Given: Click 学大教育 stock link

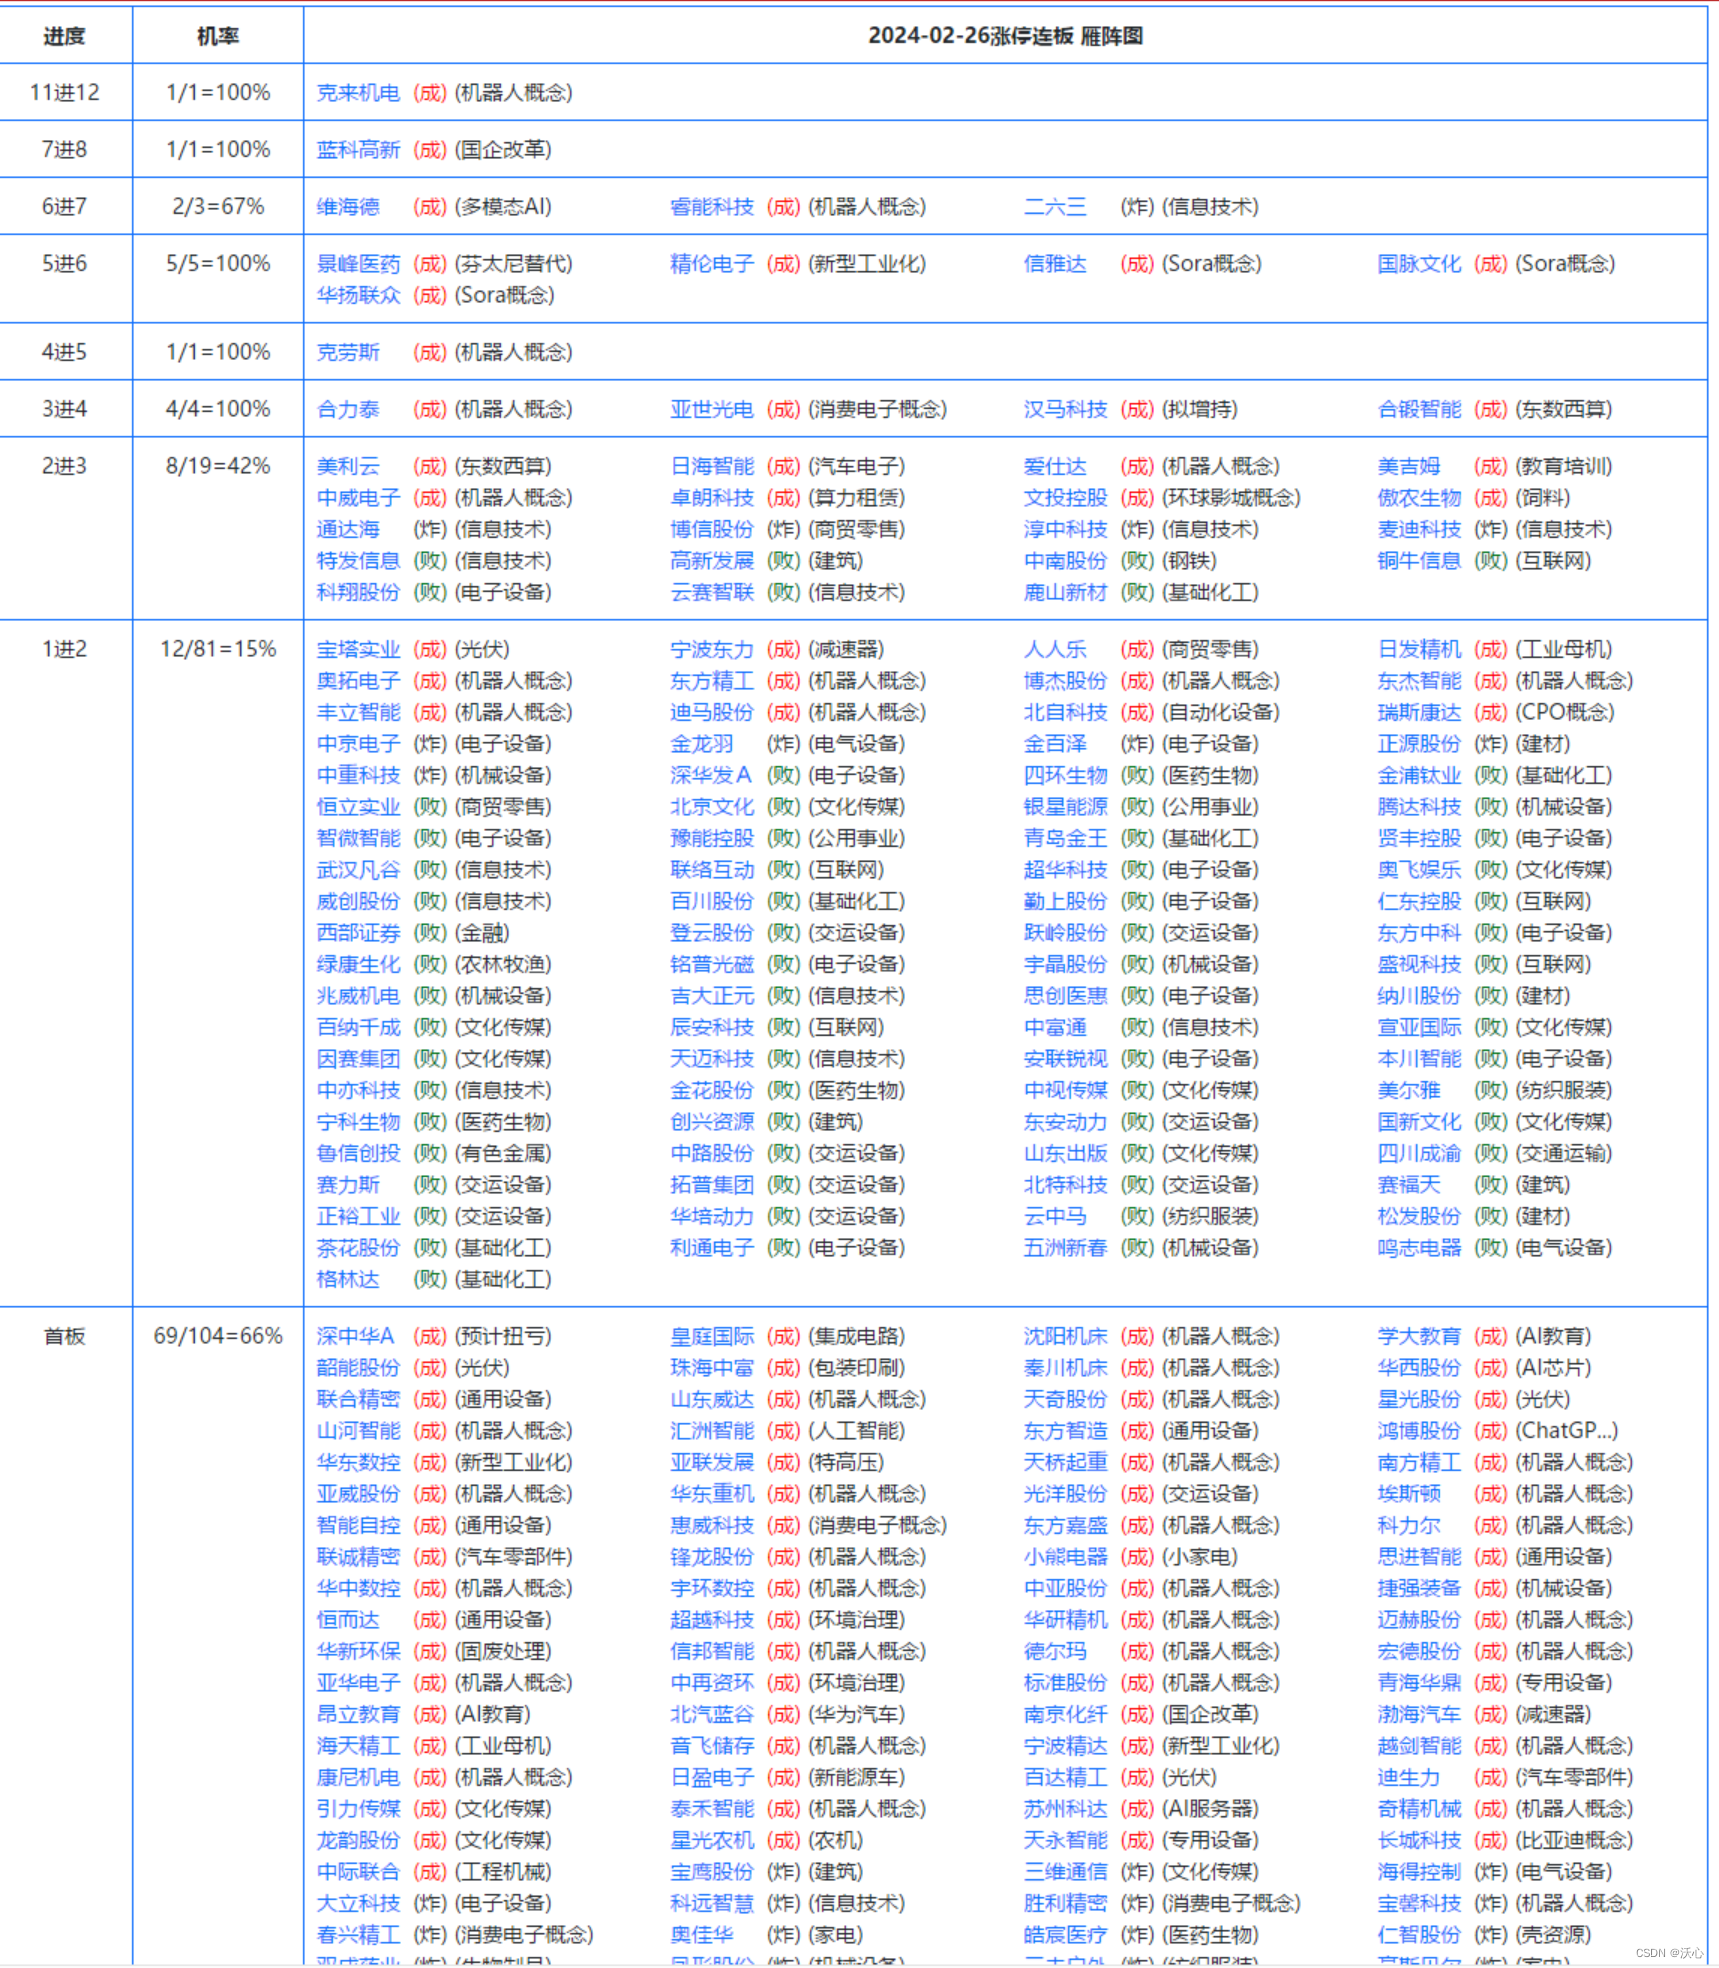Looking at the screenshot, I should 1419,1336.
